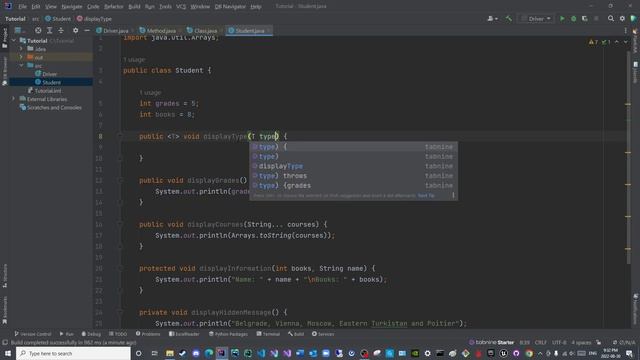Collapse the src folder
The width and height of the screenshot is (640, 360).
21,65
